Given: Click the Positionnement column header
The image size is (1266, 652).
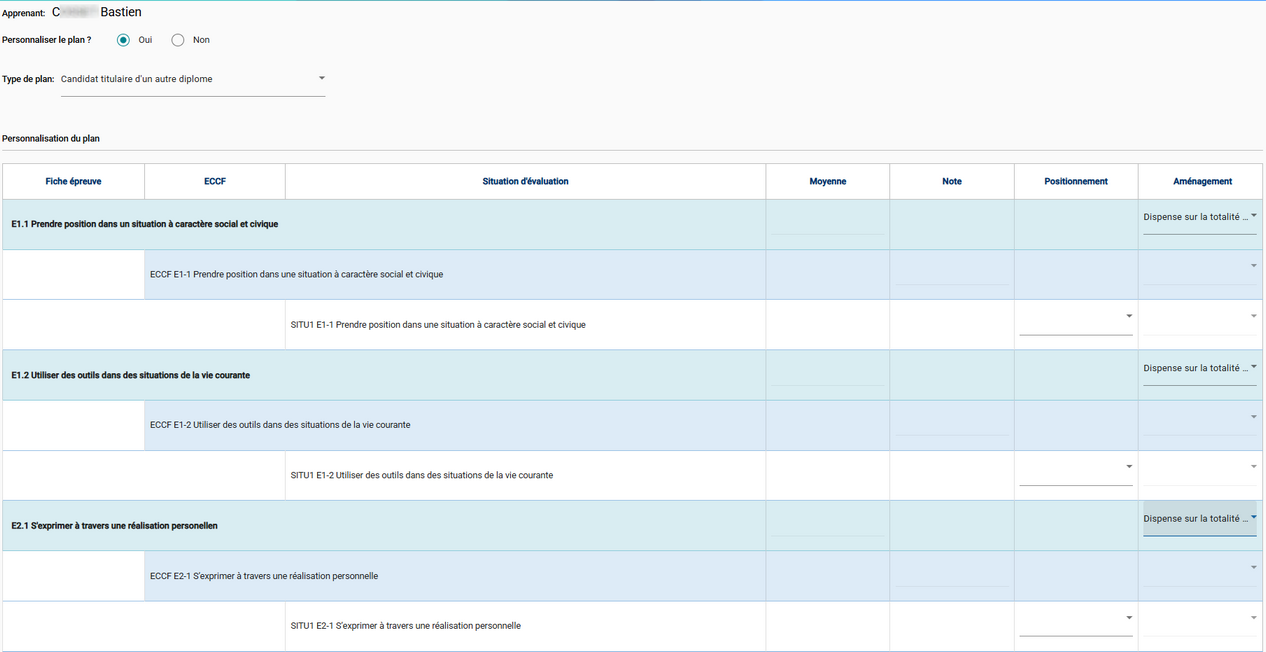Looking at the screenshot, I should 1075,182.
